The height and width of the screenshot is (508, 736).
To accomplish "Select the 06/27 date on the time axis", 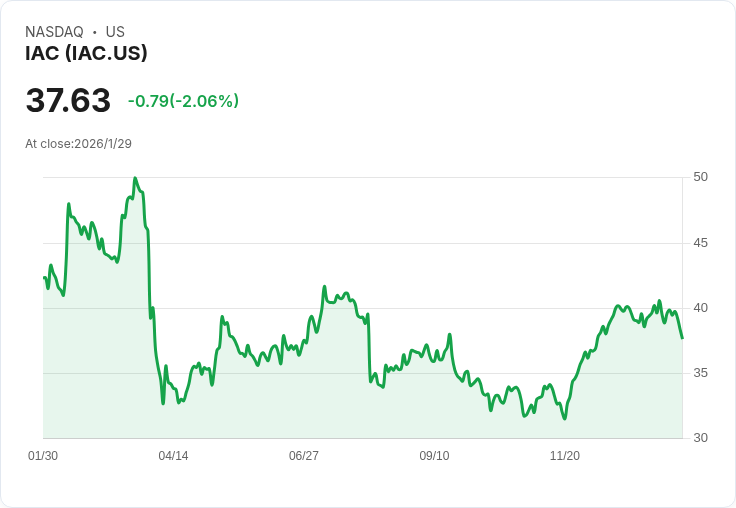I will [304, 456].
